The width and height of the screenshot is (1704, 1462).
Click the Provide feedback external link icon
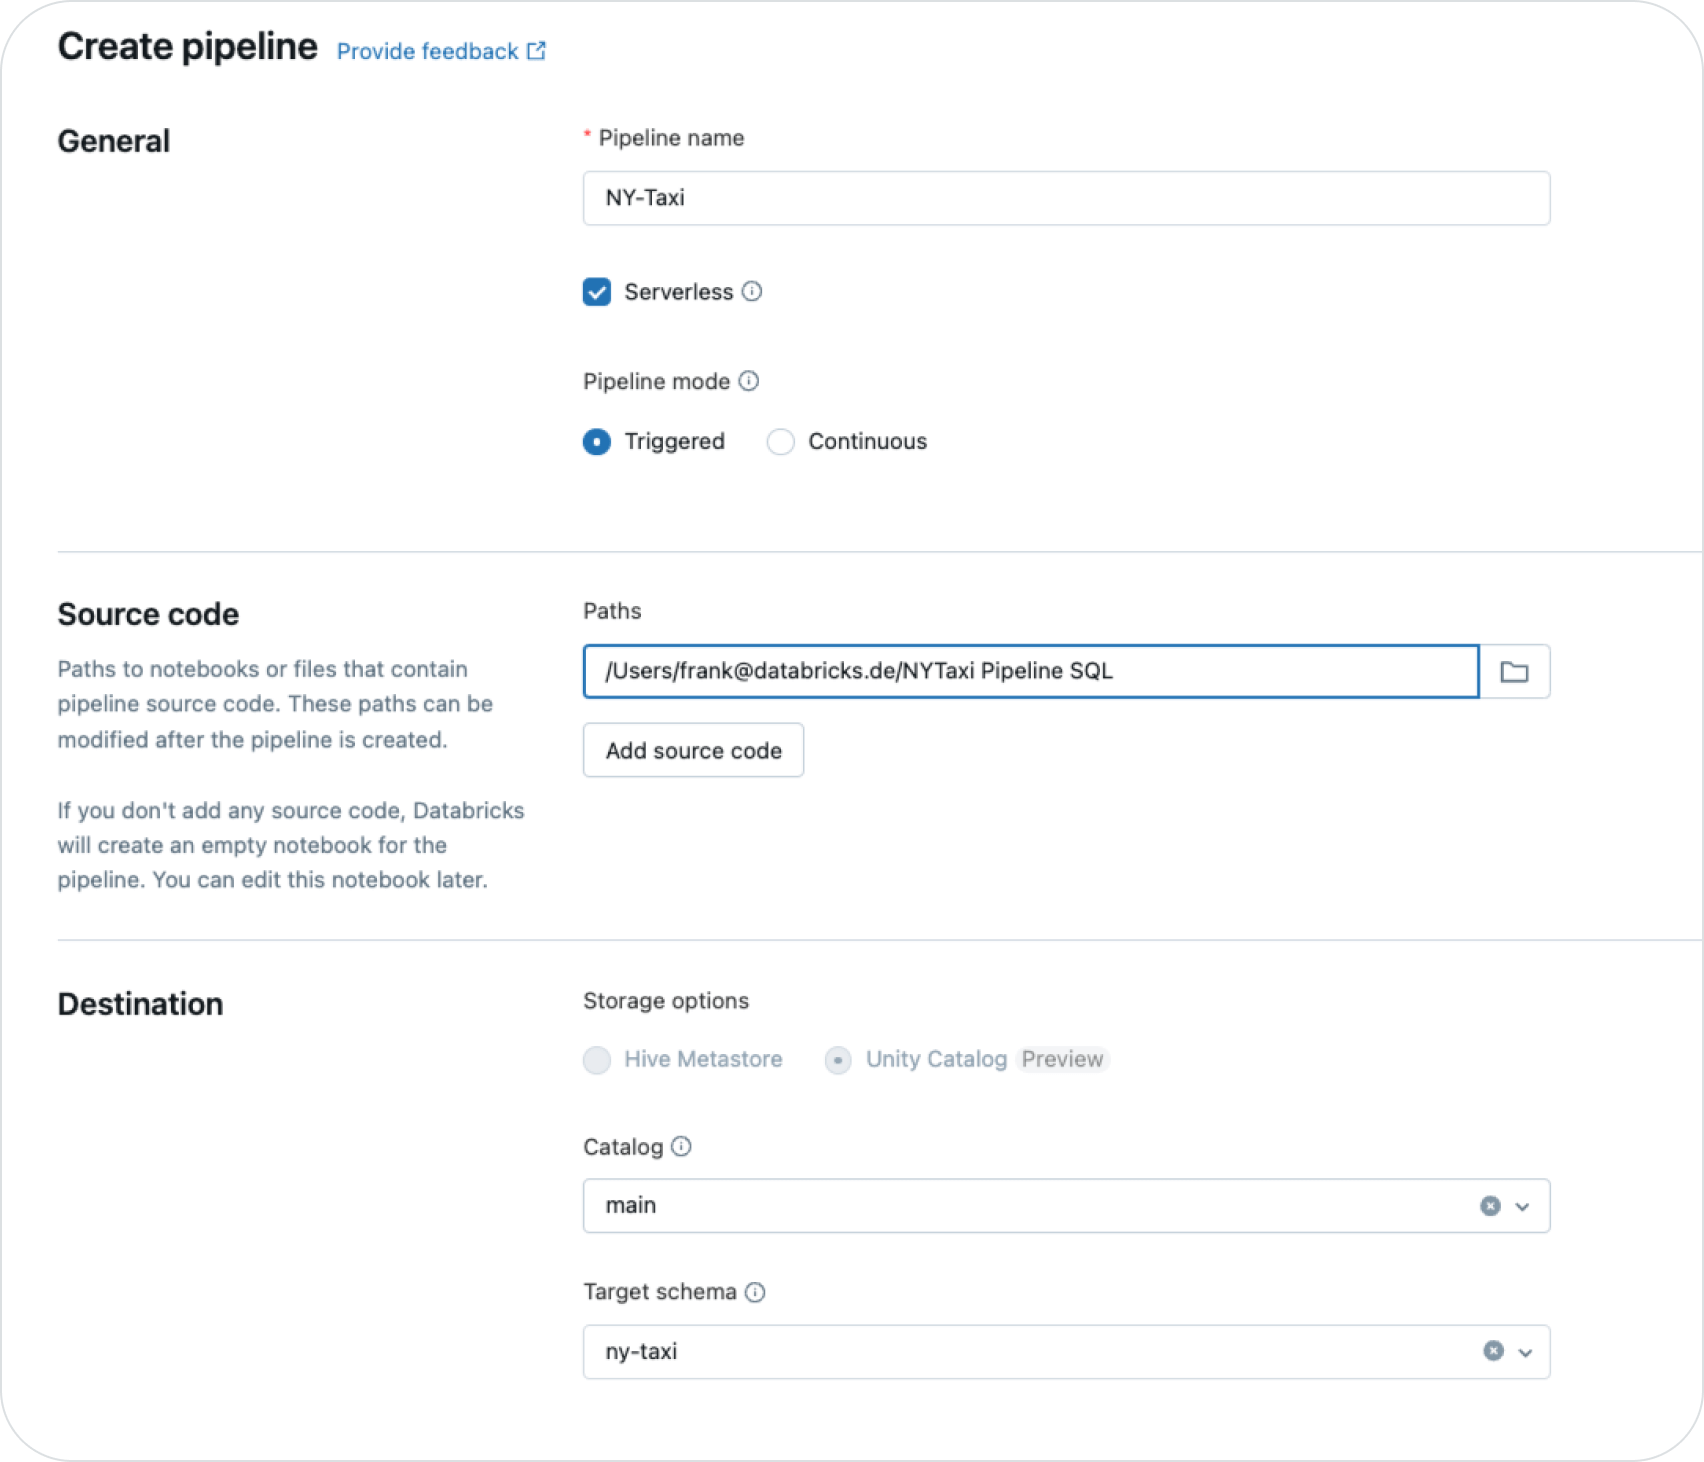(537, 51)
